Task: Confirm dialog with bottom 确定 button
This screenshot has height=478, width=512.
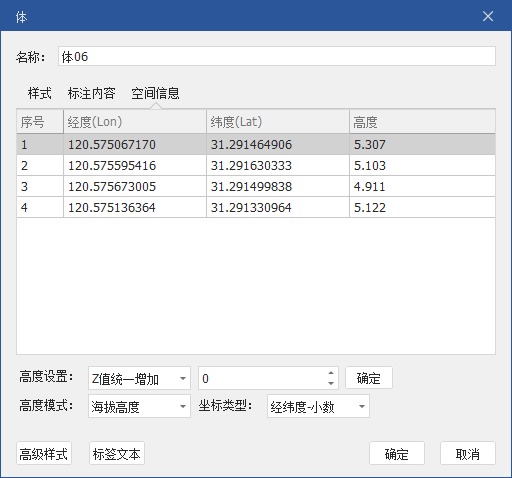Action: [x=397, y=454]
